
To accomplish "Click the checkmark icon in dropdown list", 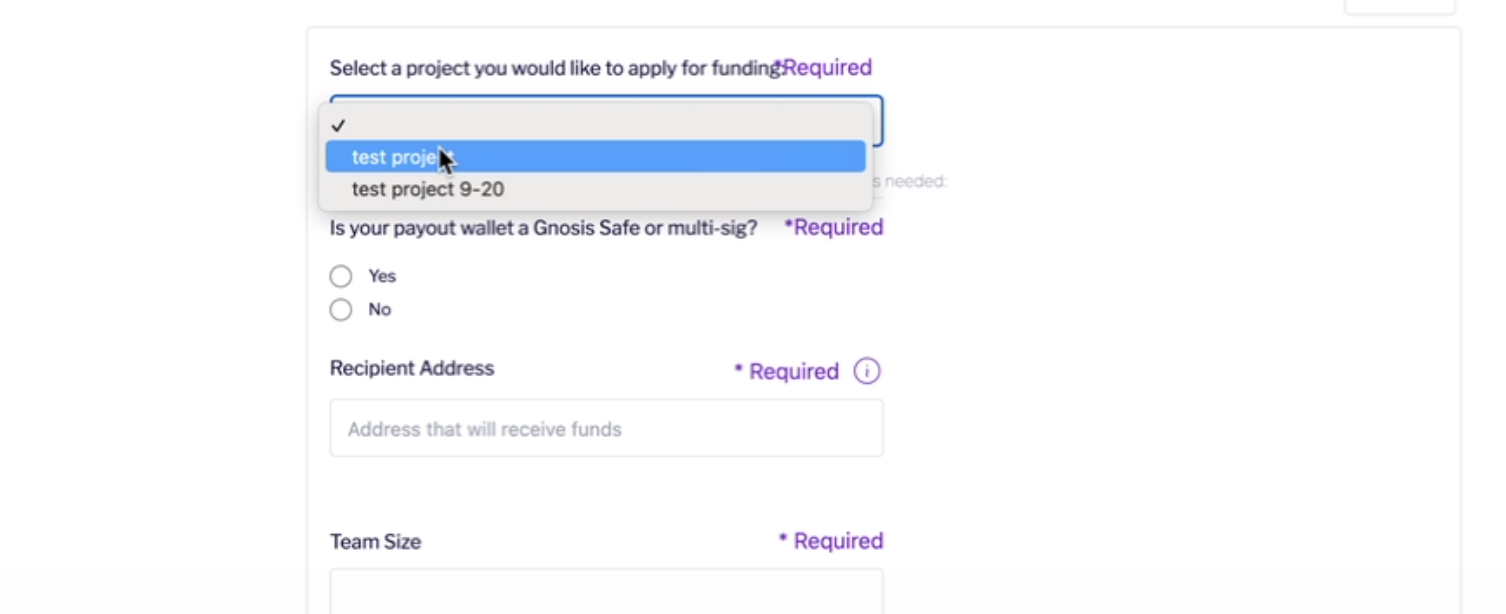I will click(x=338, y=126).
